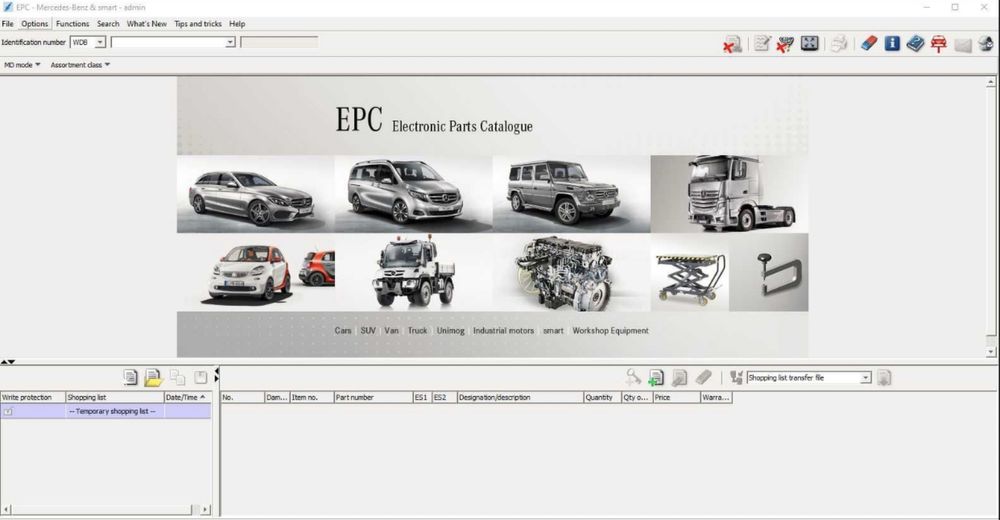
Task: Open shopping list yellow folder icon
Action: [153, 378]
